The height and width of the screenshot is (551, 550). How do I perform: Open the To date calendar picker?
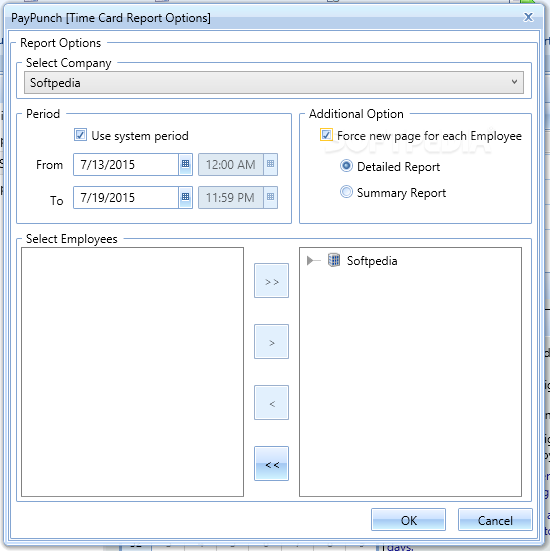click(185, 197)
